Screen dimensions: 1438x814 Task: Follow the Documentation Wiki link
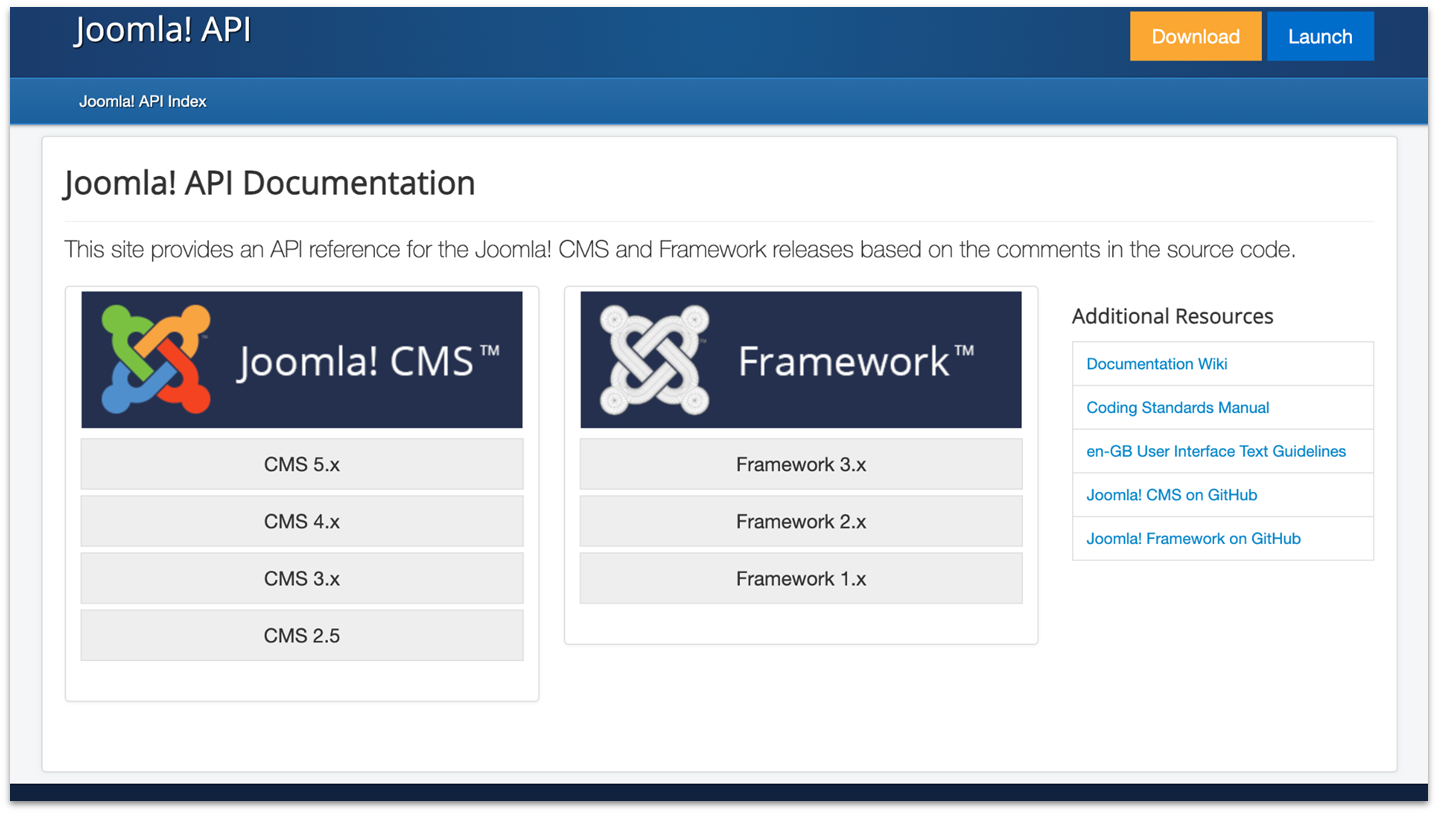click(1157, 364)
